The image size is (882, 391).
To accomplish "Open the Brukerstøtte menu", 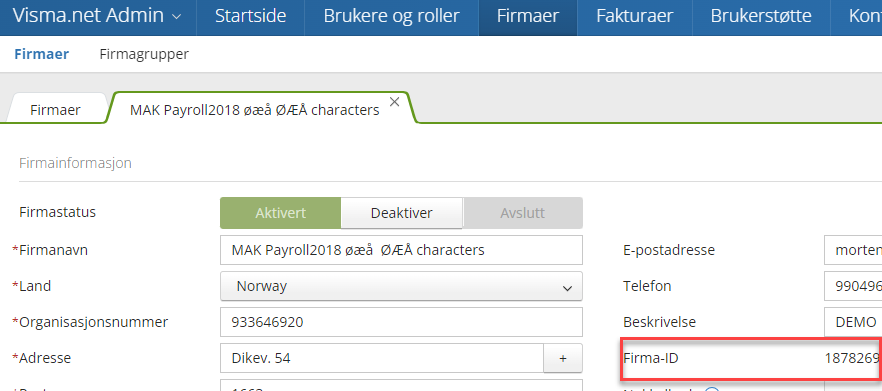I will pos(761,16).
